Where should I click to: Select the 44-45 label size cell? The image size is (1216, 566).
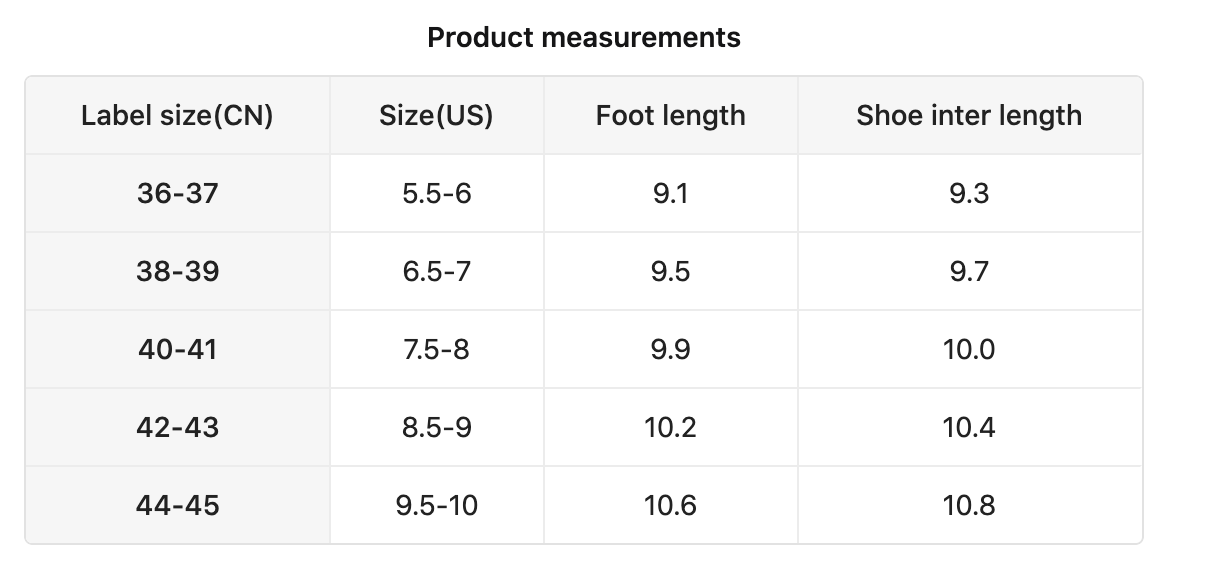pos(177,505)
